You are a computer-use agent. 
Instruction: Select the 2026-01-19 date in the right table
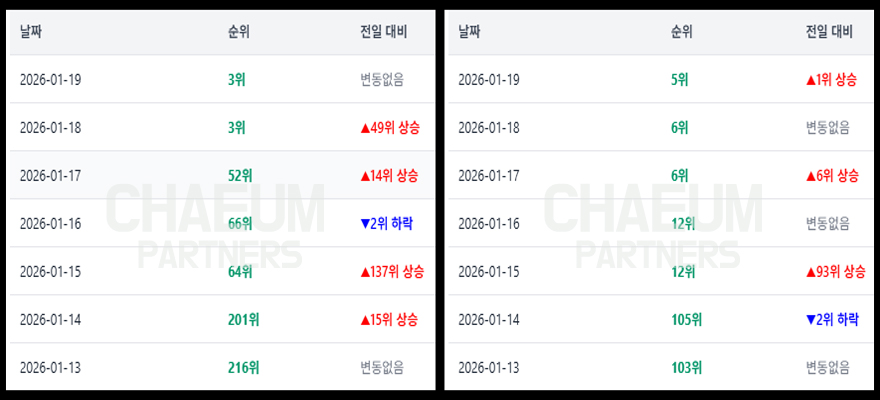pyautogui.click(x=488, y=79)
